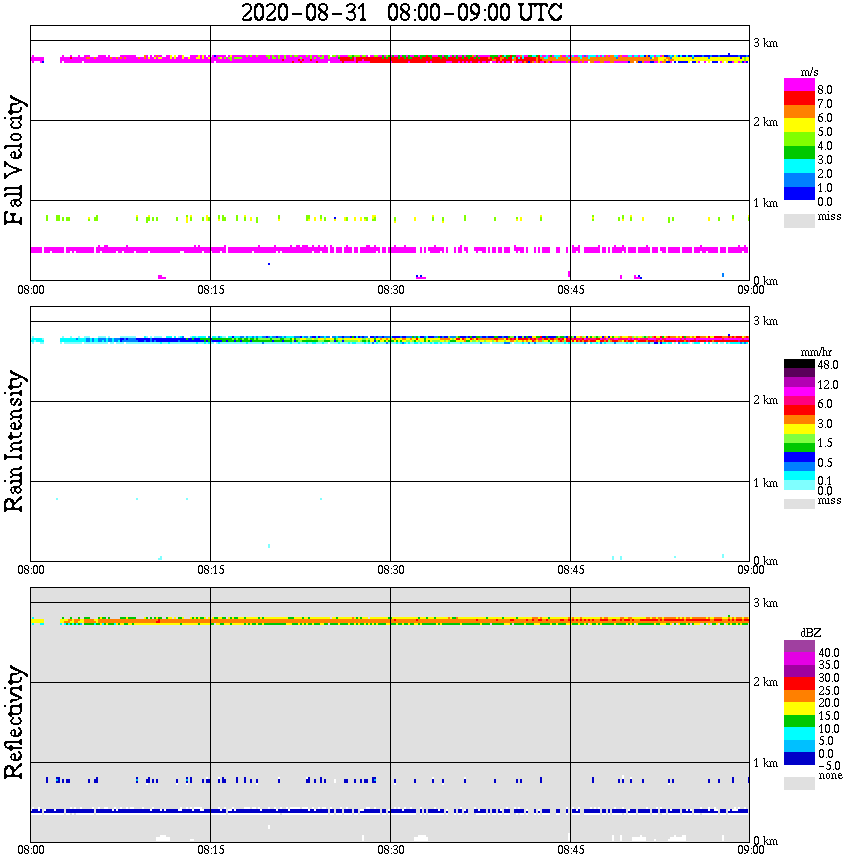Click 08:00 under the Rain Intensity plot
Screen dimensions: 850x868
coord(31,570)
